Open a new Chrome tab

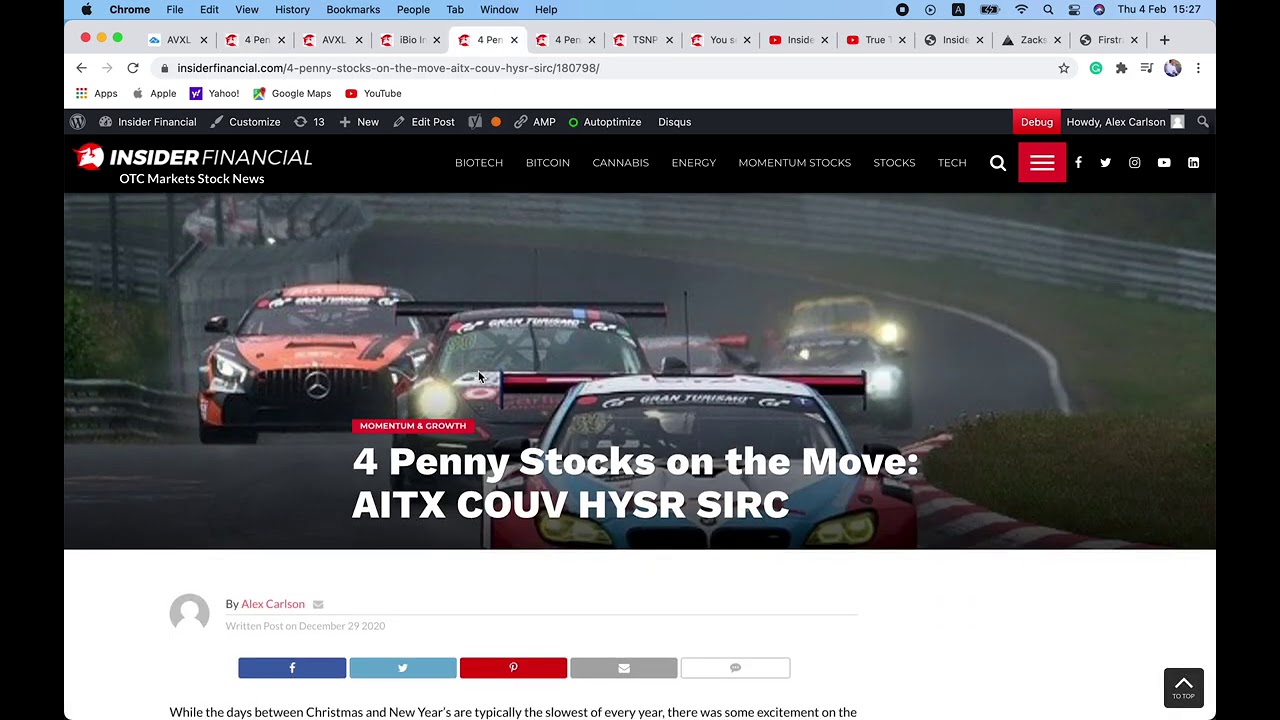click(x=1164, y=40)
